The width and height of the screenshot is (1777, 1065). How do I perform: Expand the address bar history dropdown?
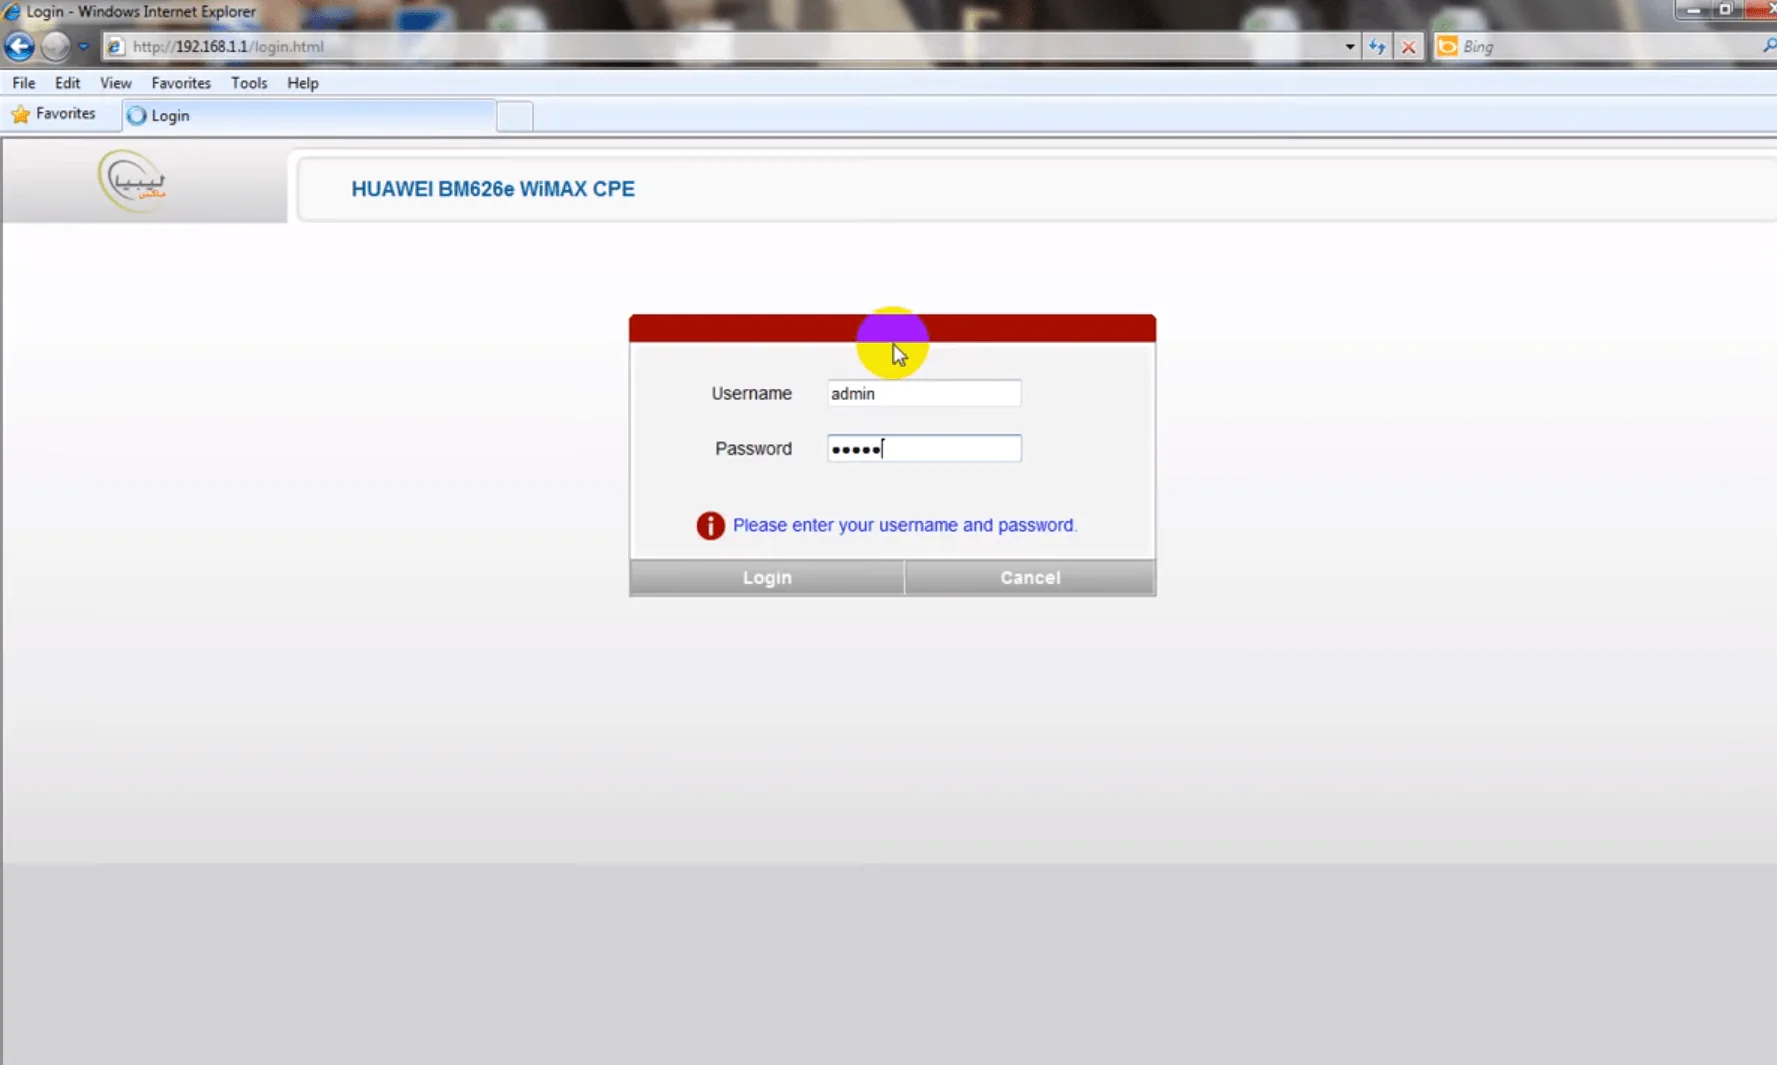click(1349, 46)
